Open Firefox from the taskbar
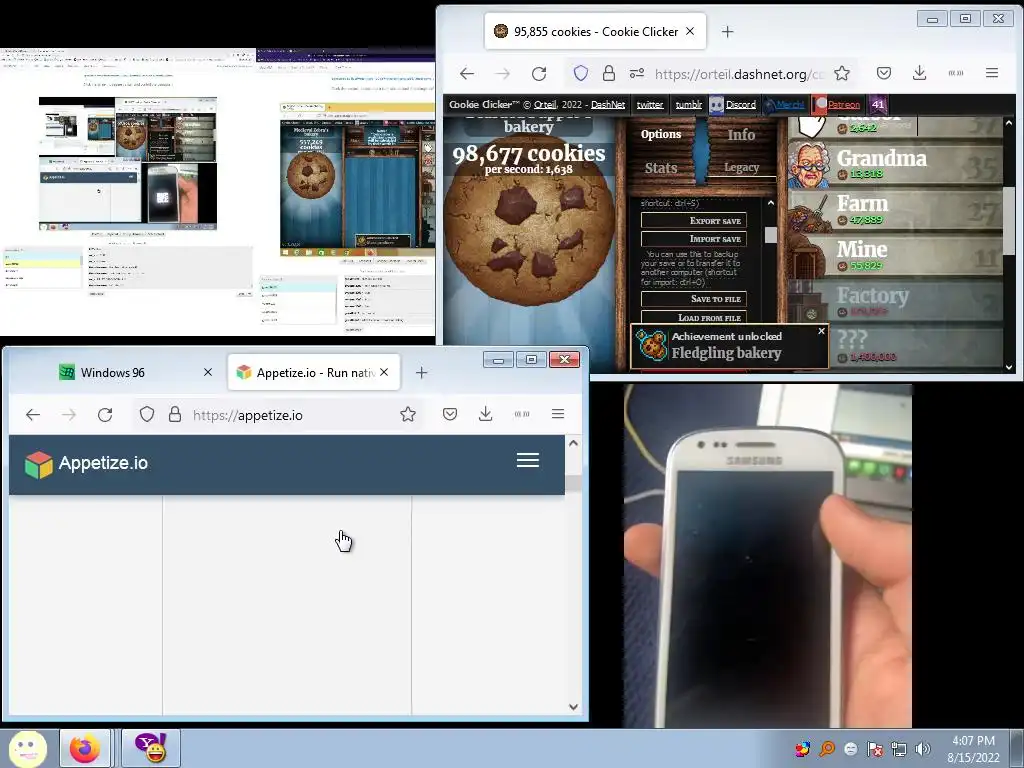 coord(85,748)
